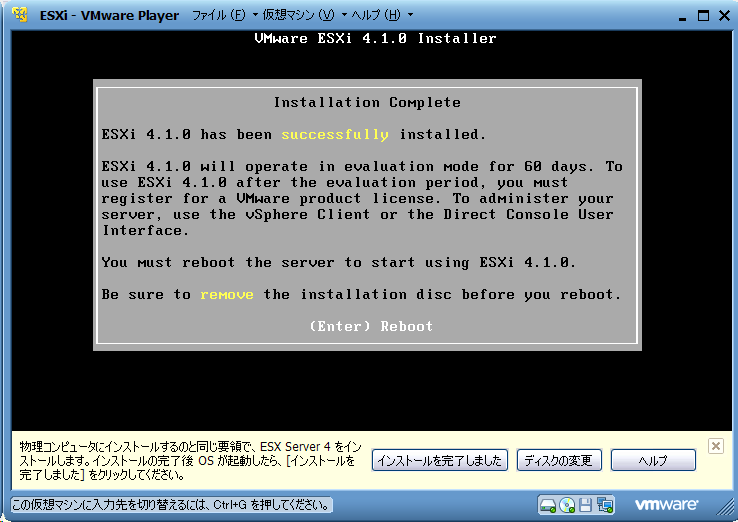The image size is (738, 522).
Task: Click the ヘルプ button in hint bar
Action: [x=653, y=460]
